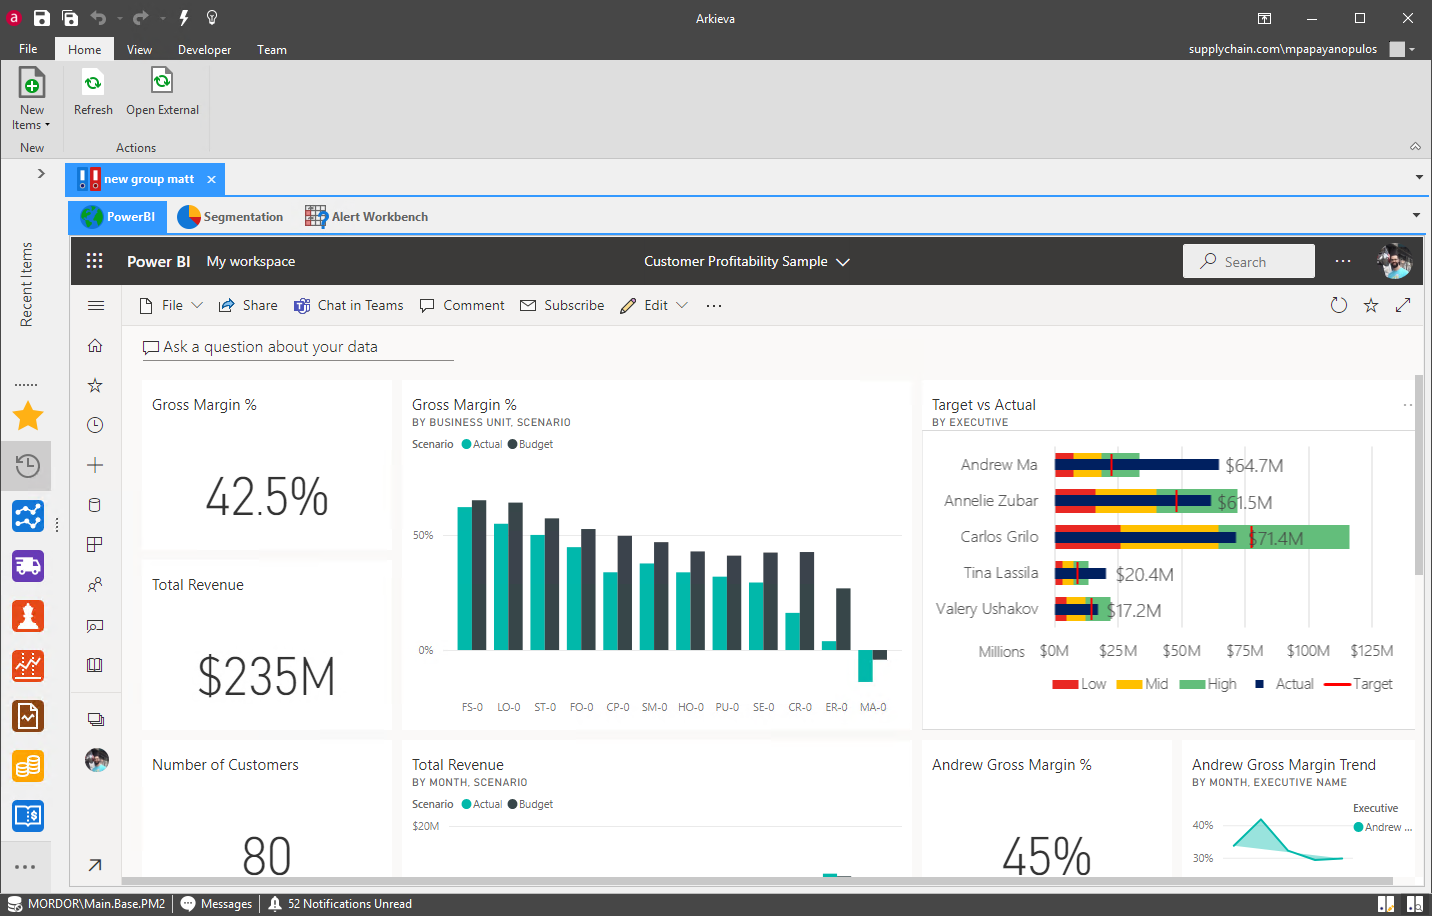
Task: Open Power BI app launcher grid
Action: pos(95,261)
